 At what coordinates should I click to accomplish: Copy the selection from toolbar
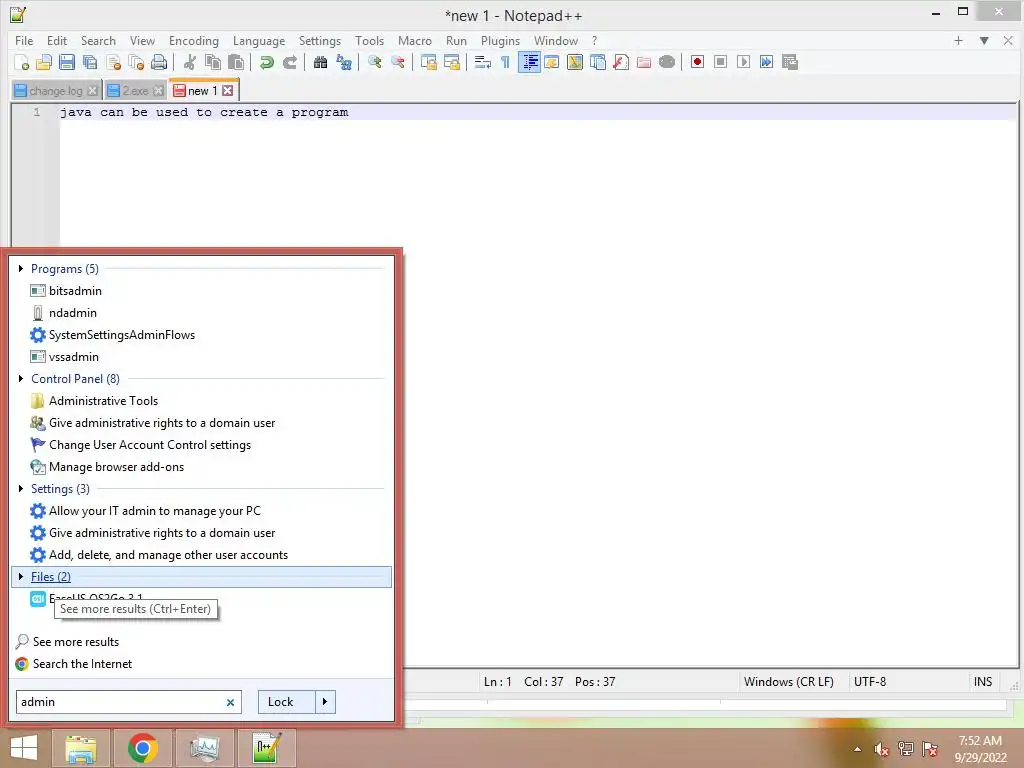[213, 62]
